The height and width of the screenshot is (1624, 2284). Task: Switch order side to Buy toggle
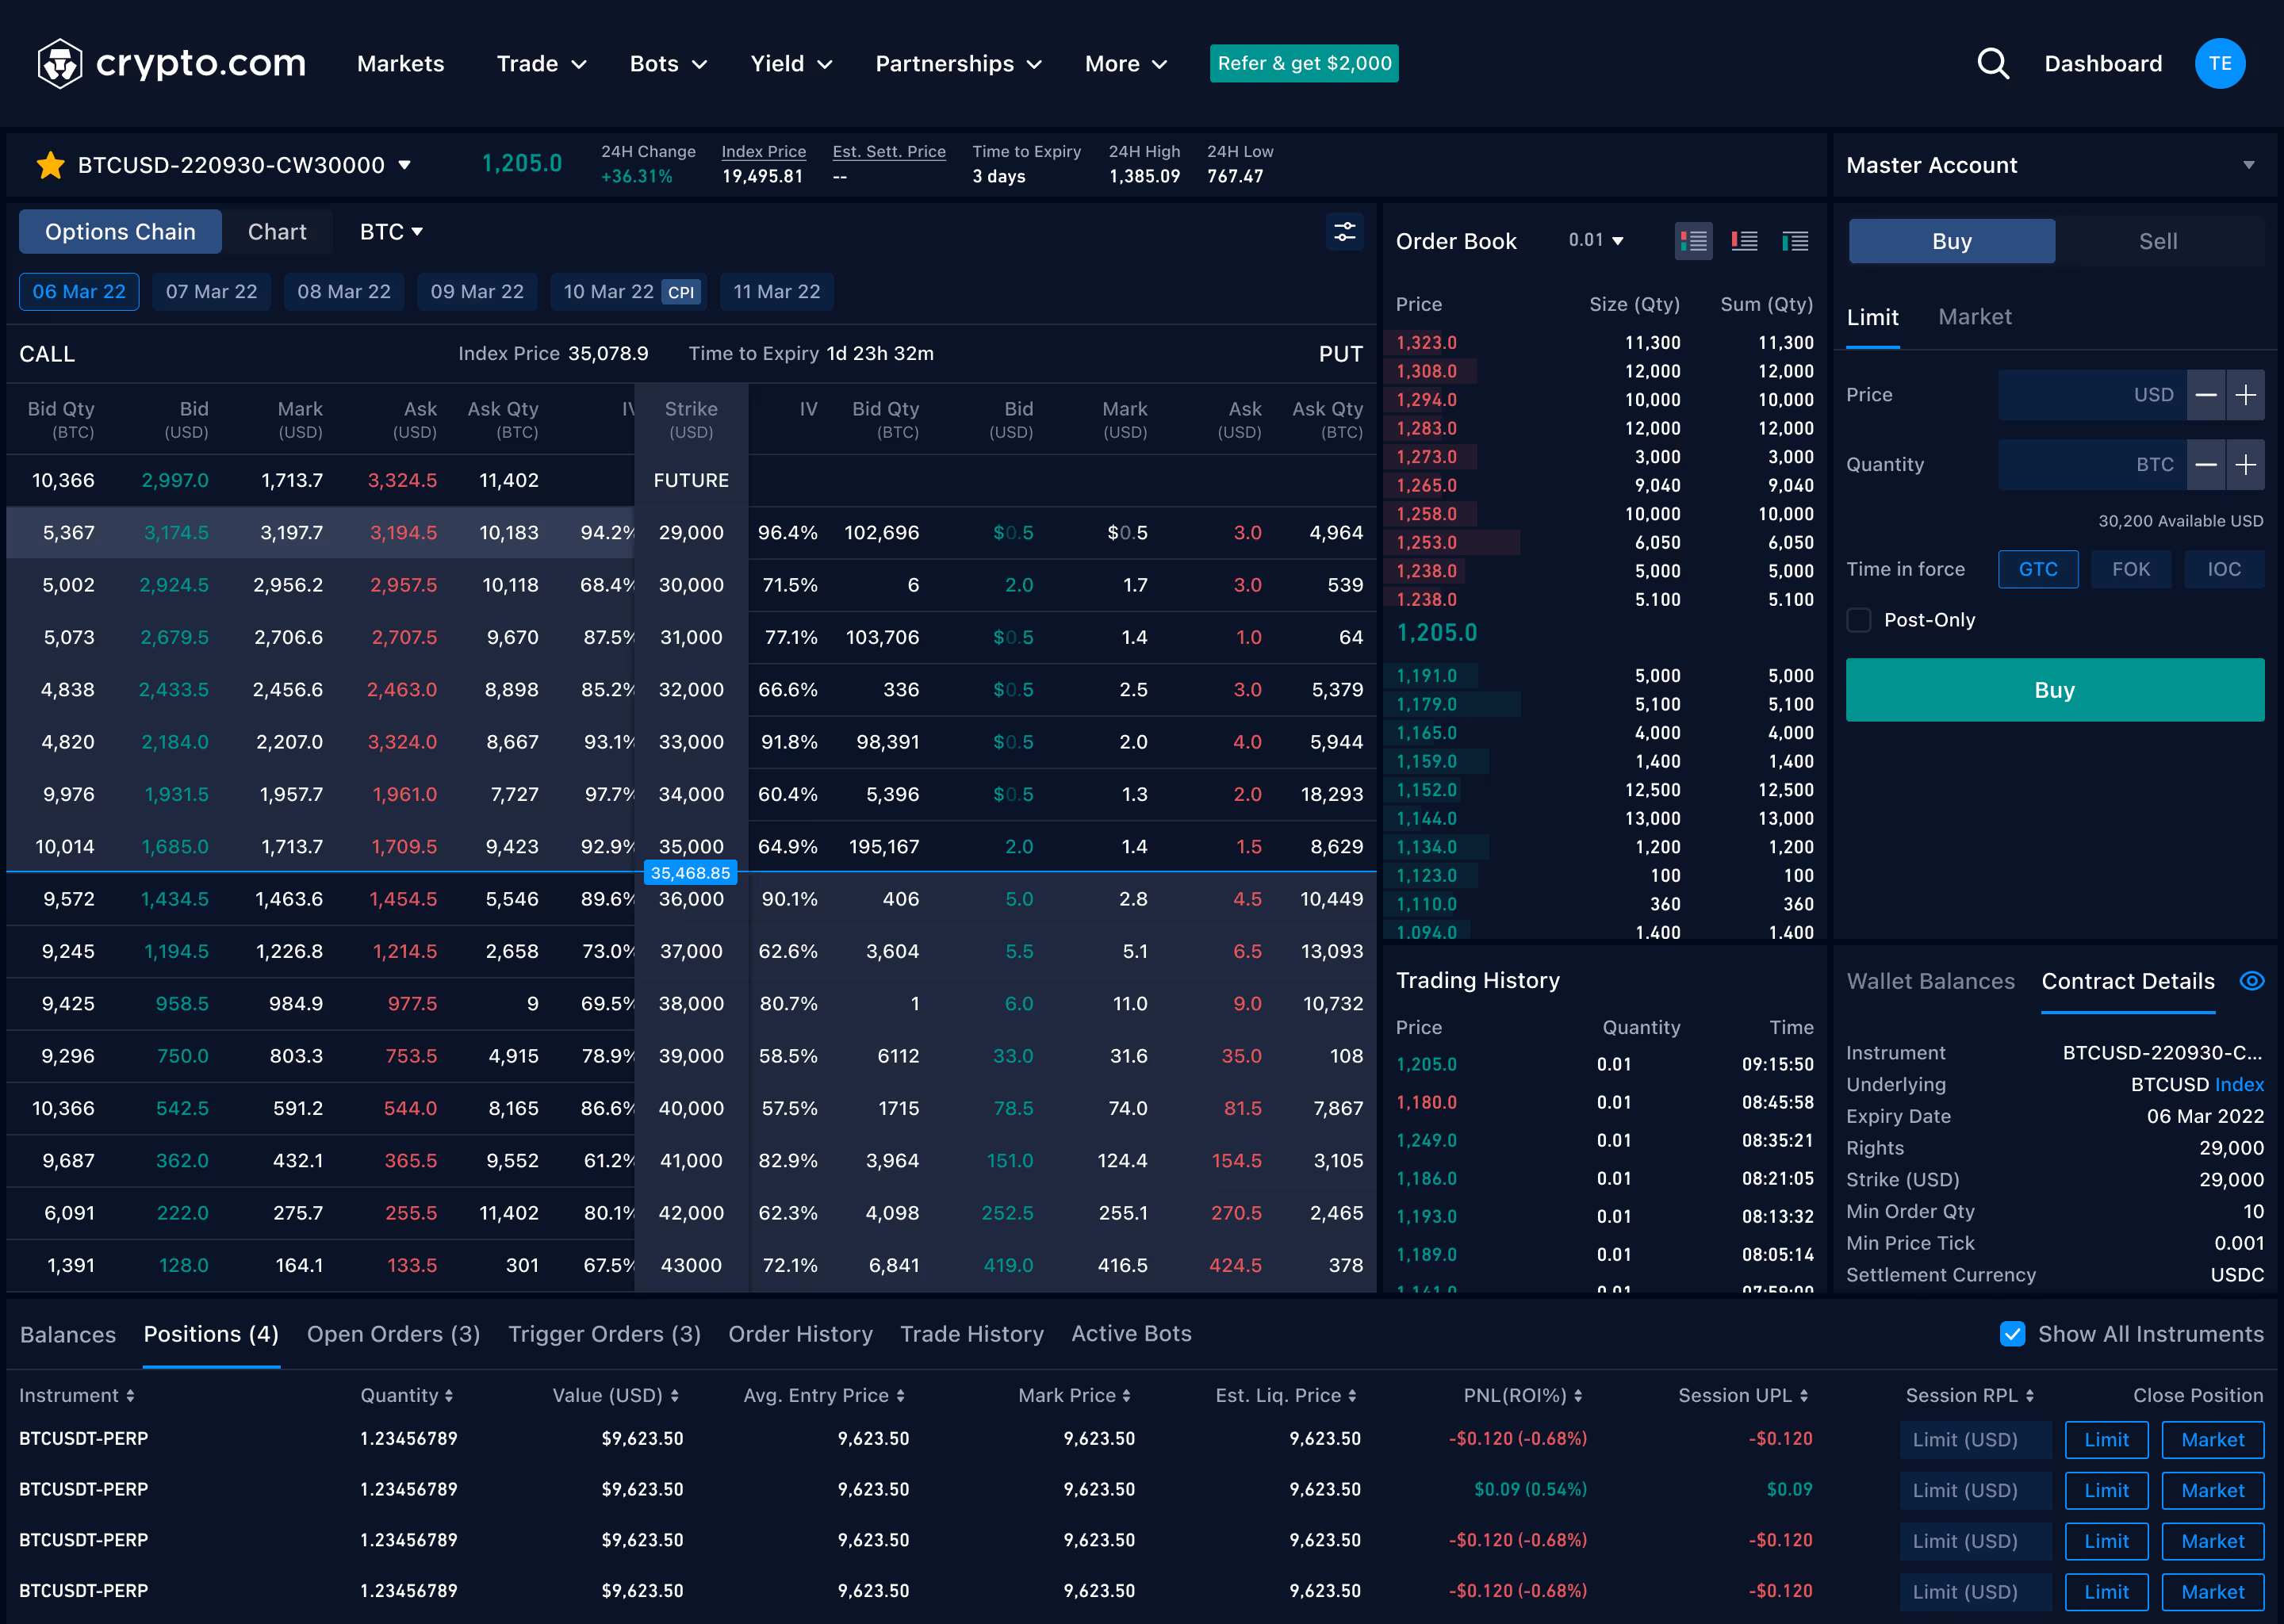click(x=1951, y=241)
